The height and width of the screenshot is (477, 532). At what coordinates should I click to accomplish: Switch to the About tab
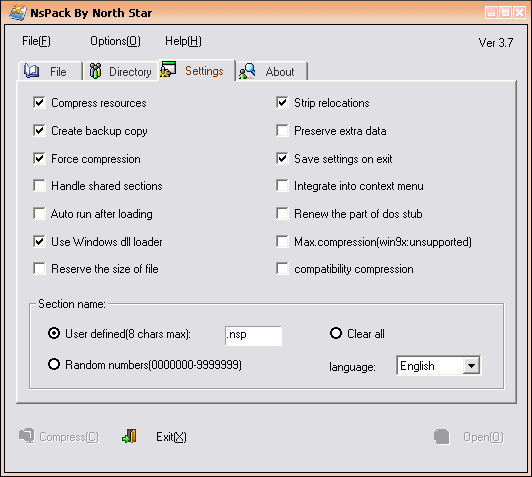pos(271,71)
